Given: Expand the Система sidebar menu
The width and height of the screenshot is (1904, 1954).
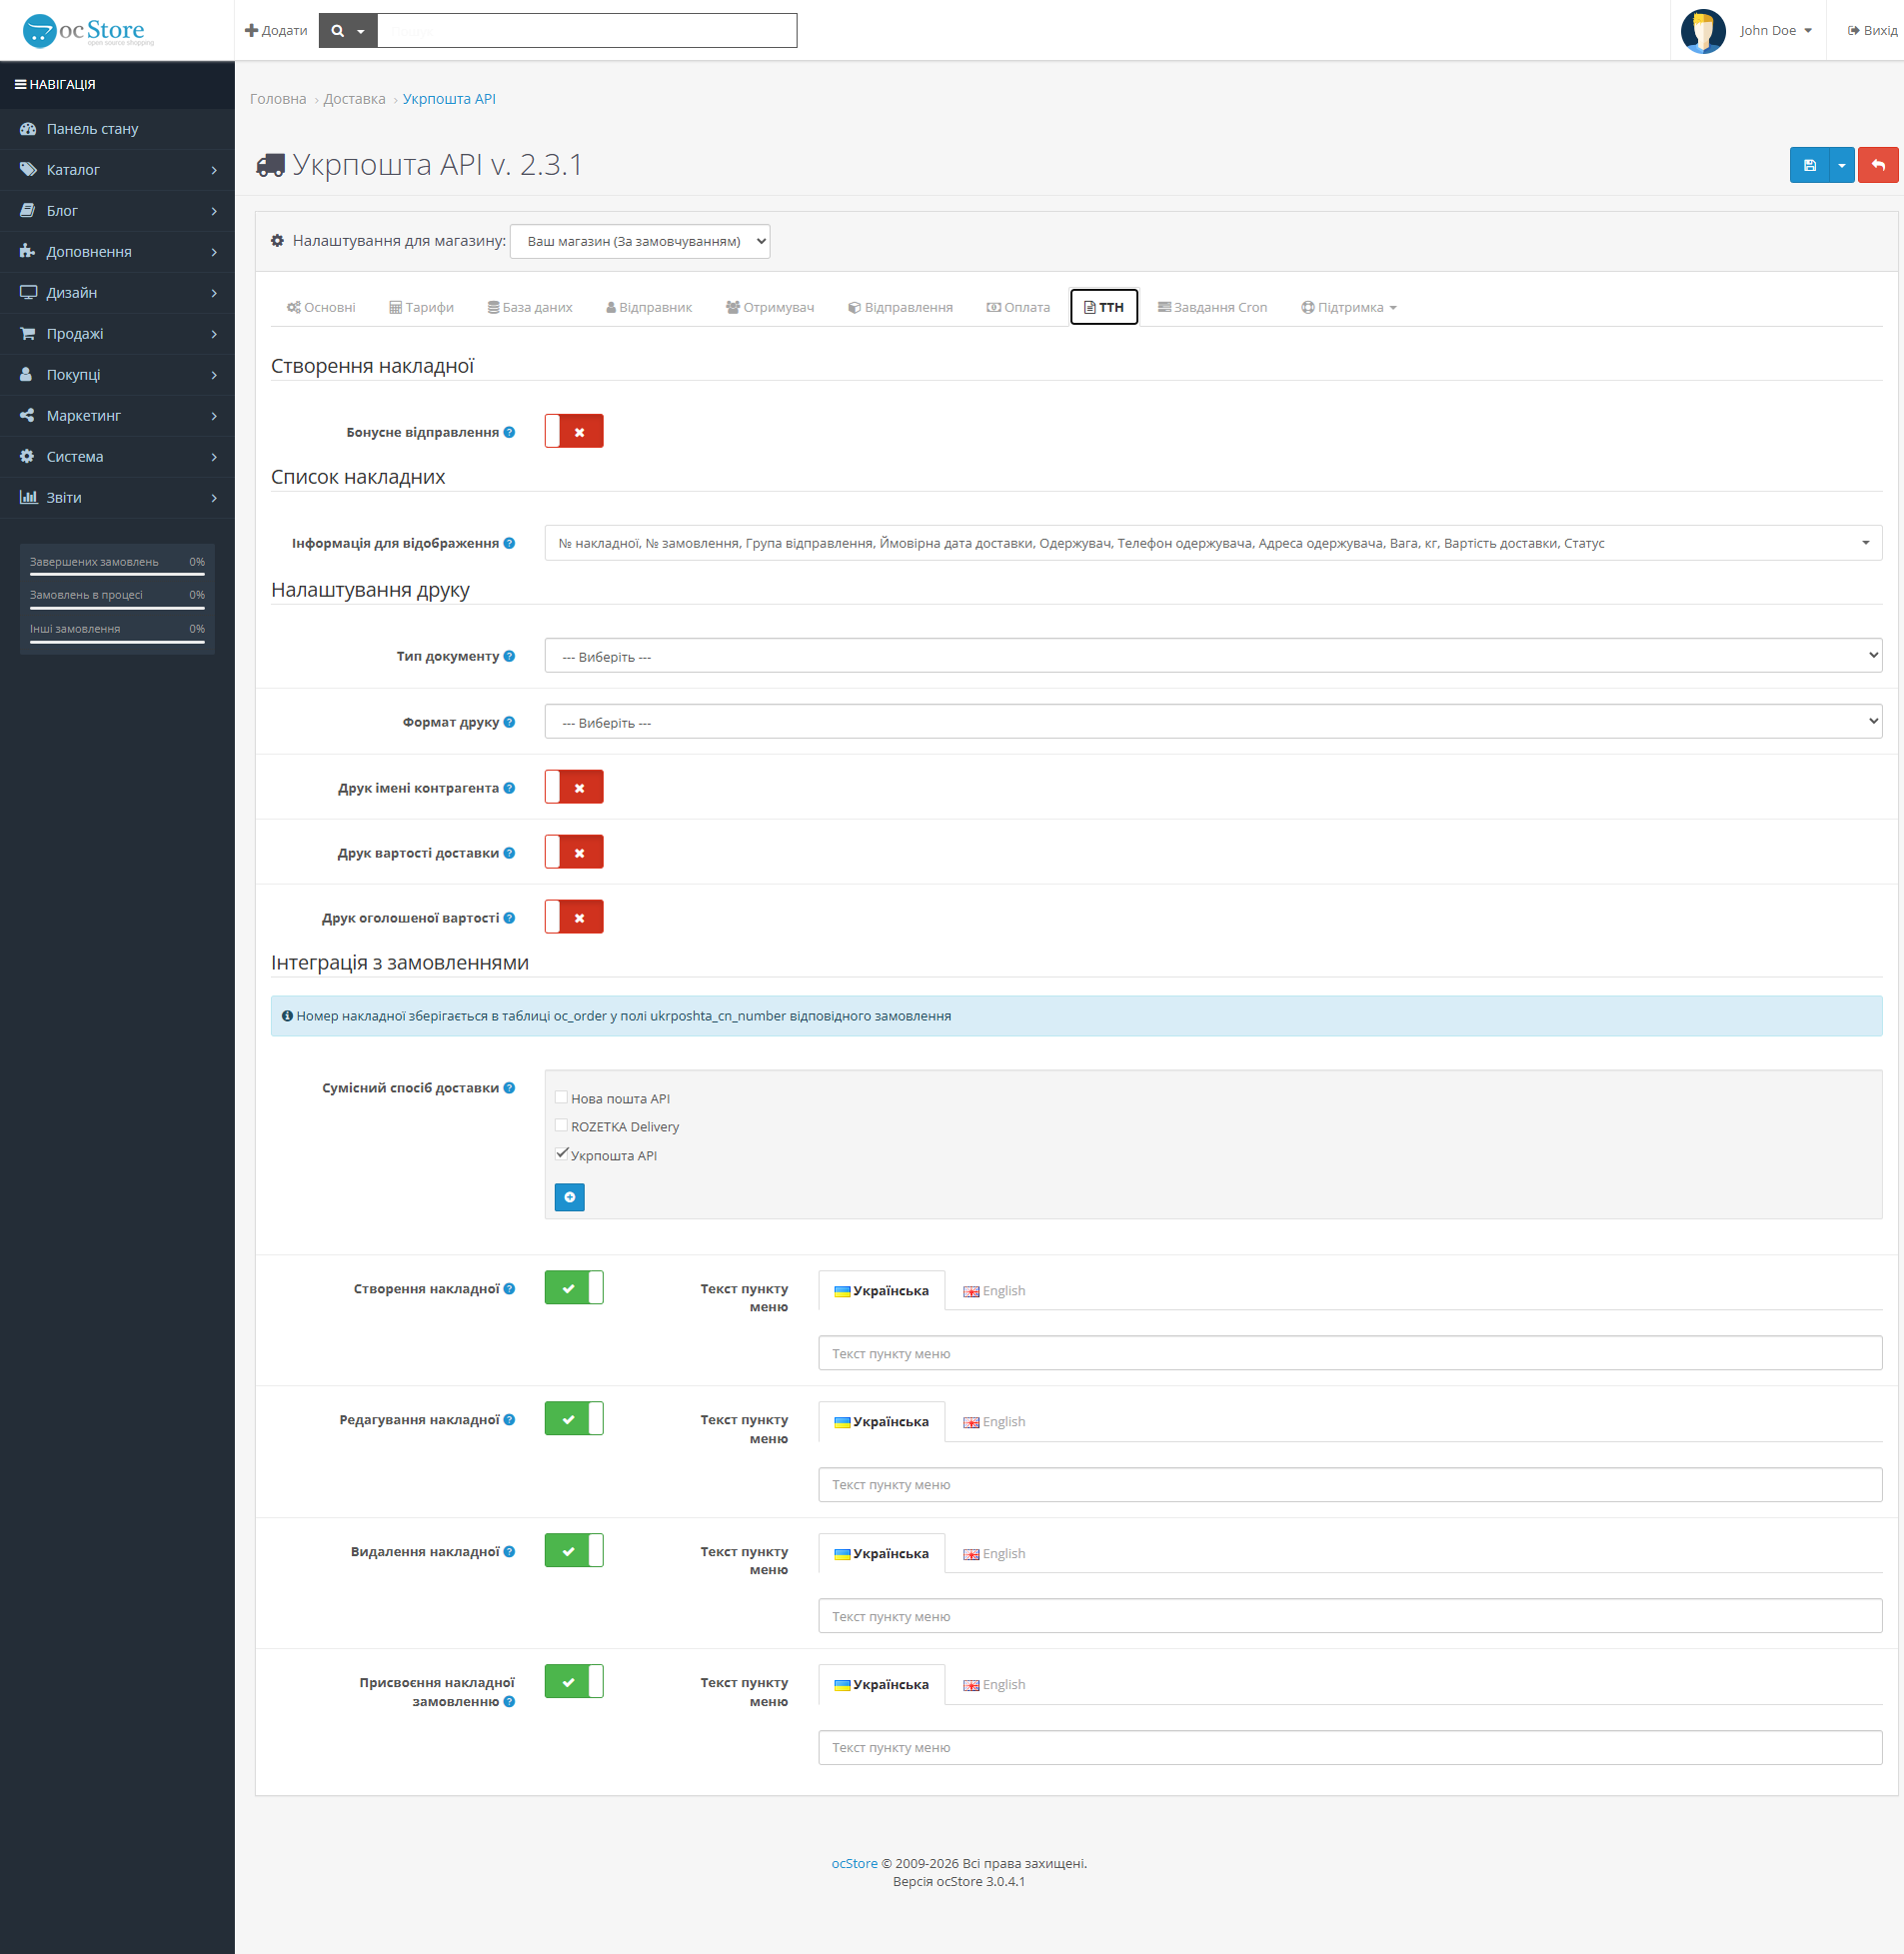Looking at the screenshot, I should [117, 457].
